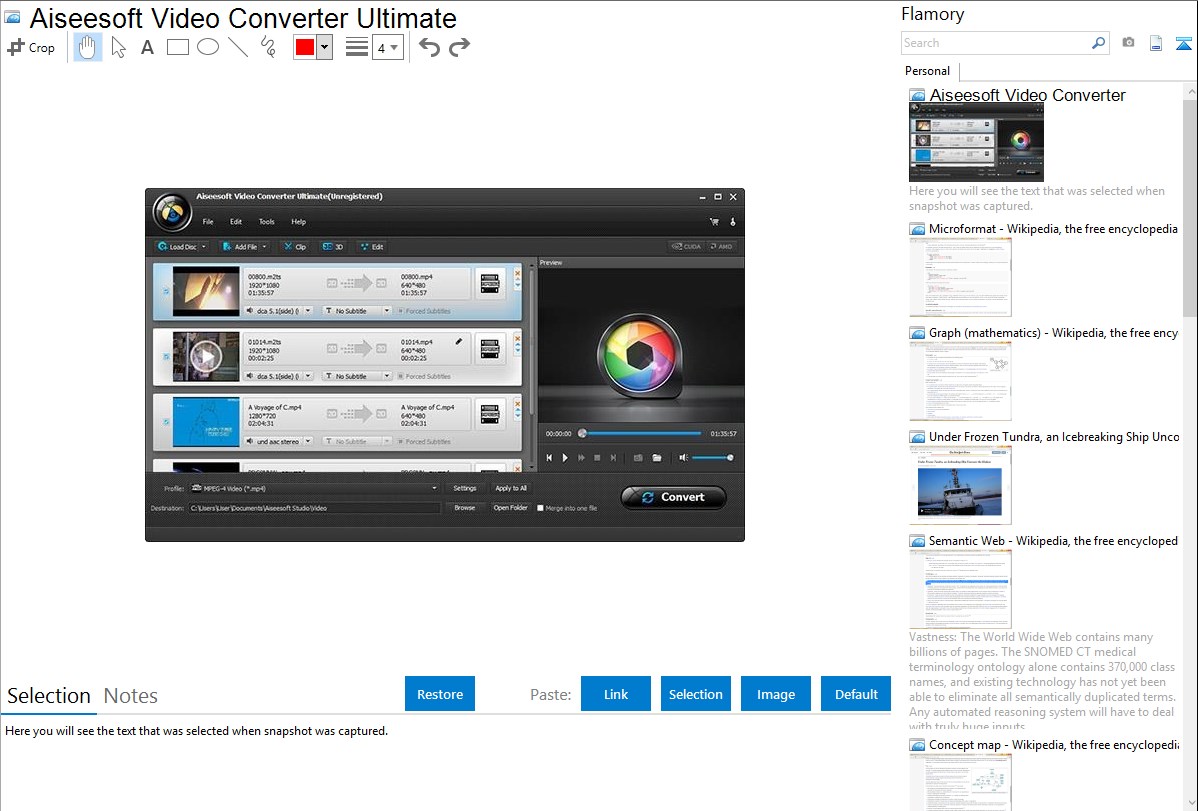Screen dimensions: 1198x811
Task: Expand the line width dropdown showing 4
Action: 388,47
